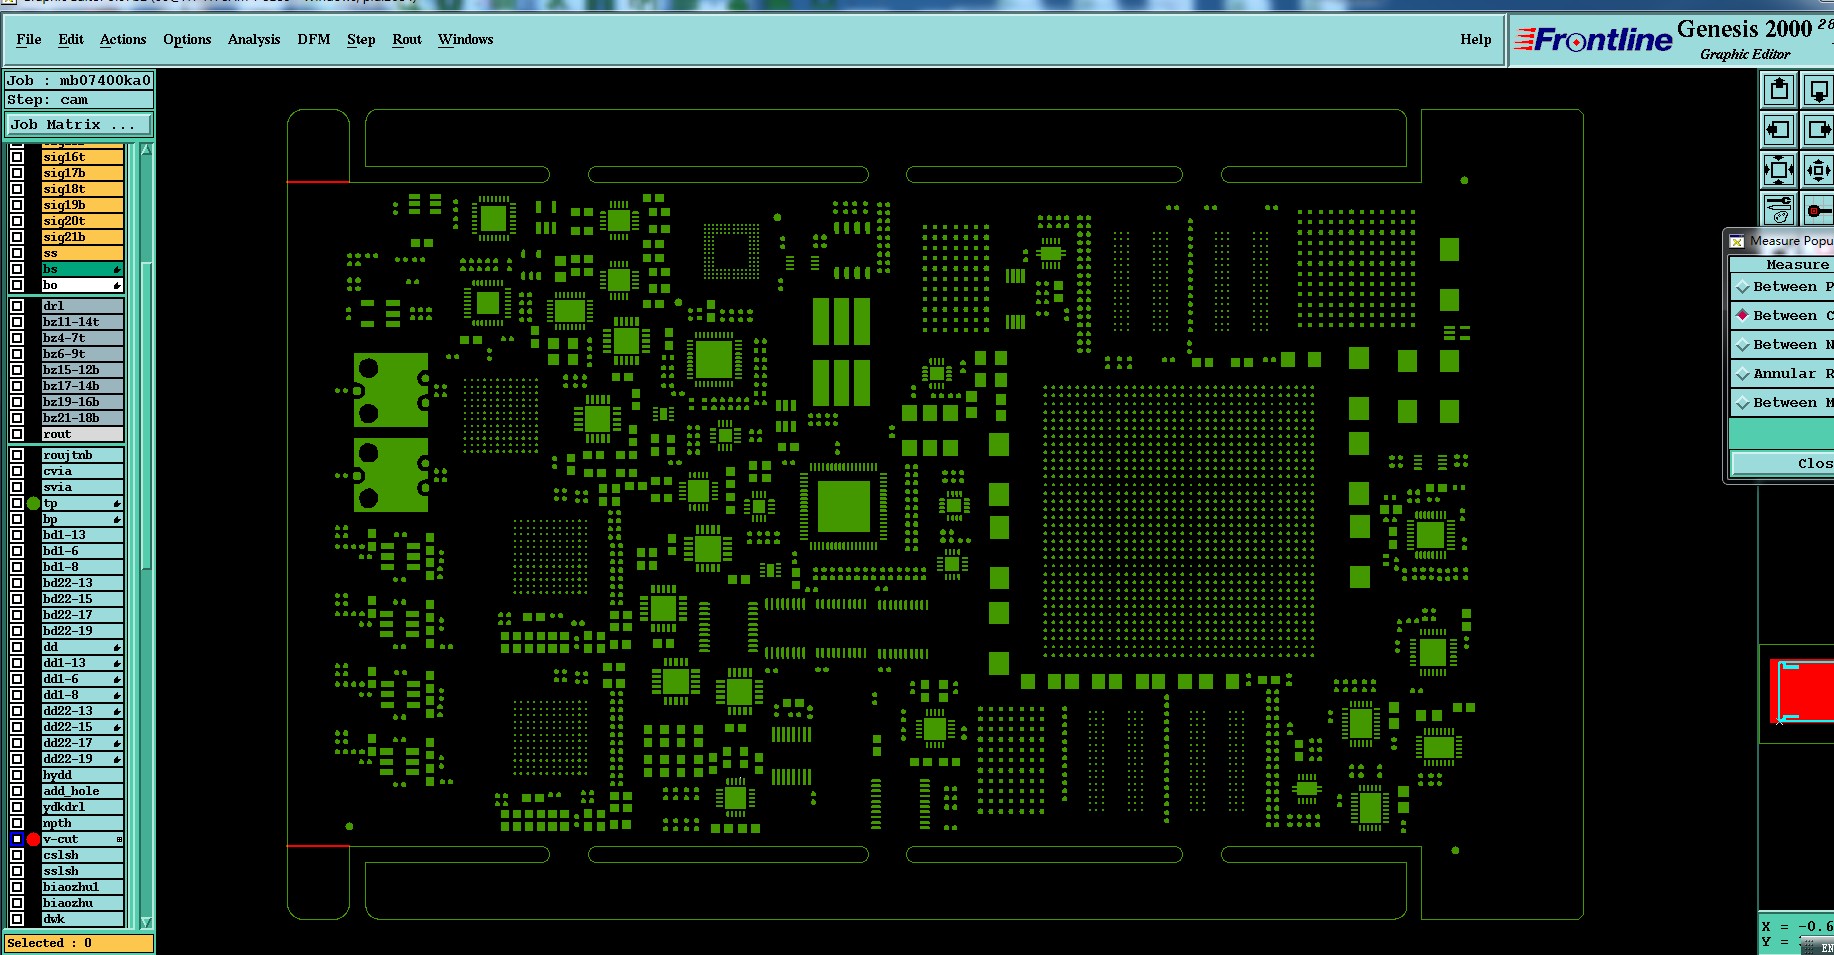
Task: Close the Measure Popup with the Close button
Action: [1783, 464]
